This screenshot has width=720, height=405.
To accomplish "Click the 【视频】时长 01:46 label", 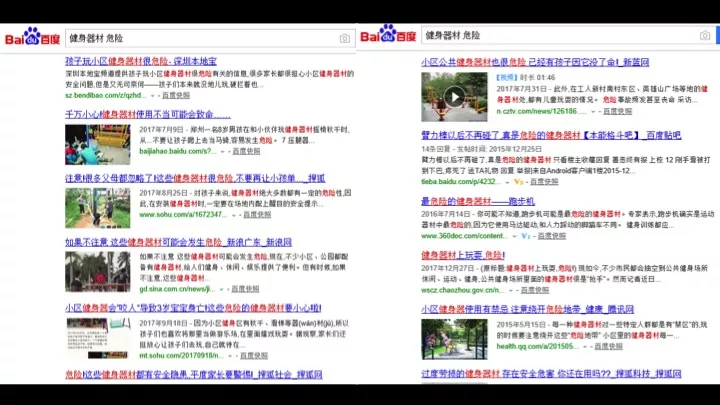I will click(x=525, y=78).
